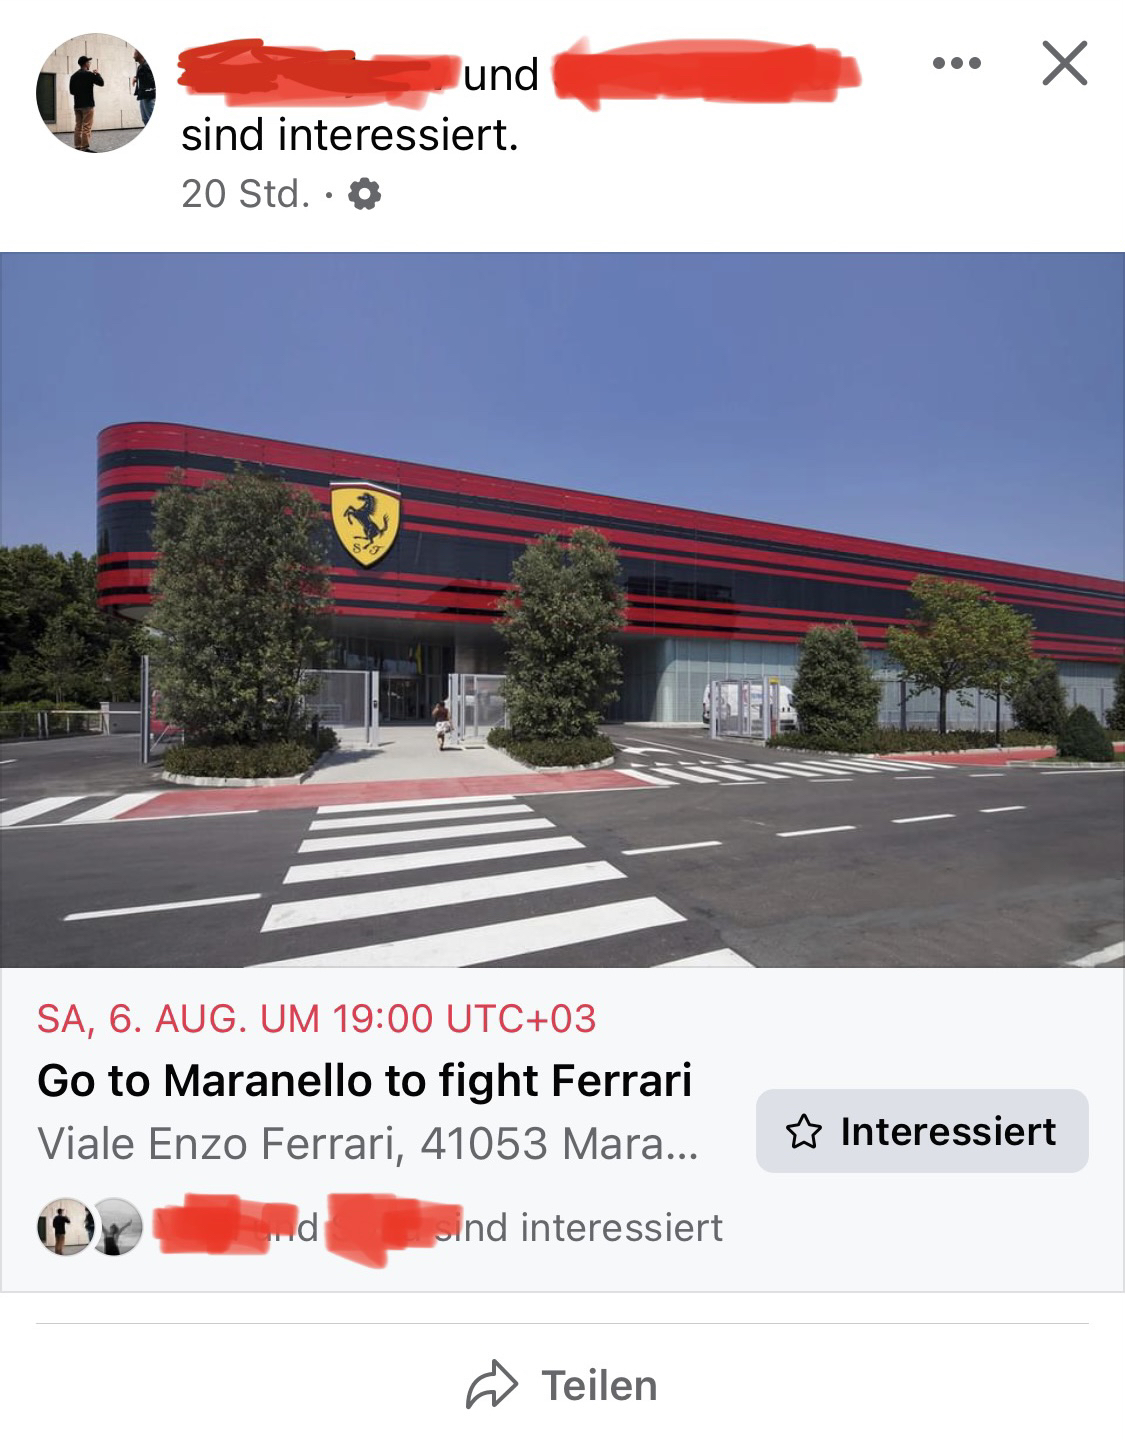Click the sind interessiert. header text
The image size is (1125, 1440).
[x=350, y=135]
